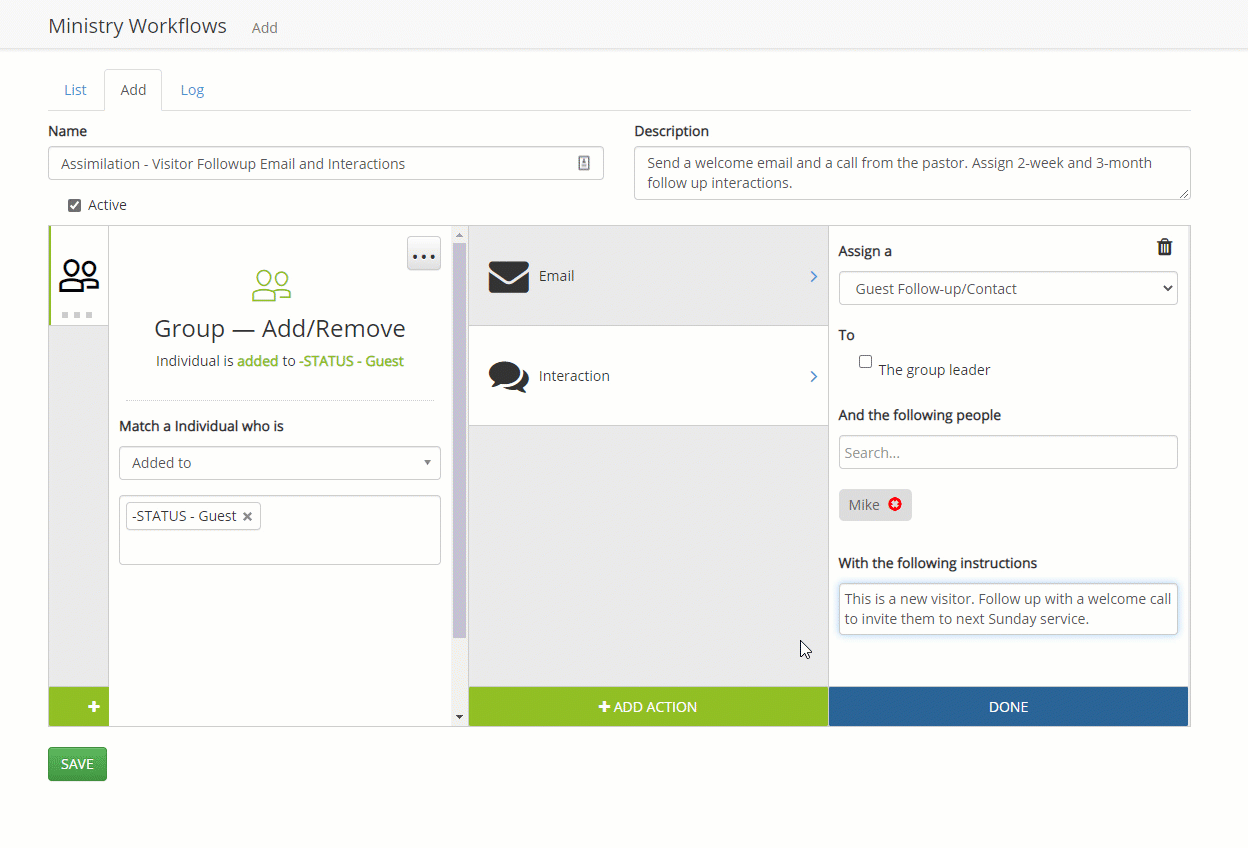
Task: Click the envelope Email action icon
Action: (508, 276)
